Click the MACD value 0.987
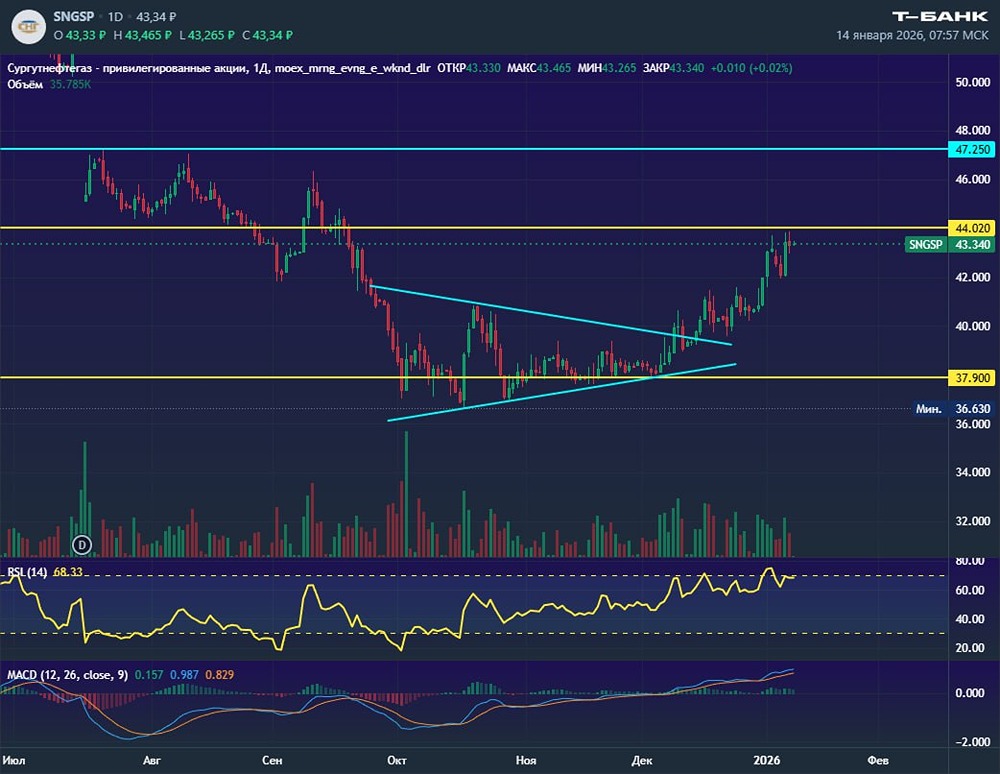The width and height of the screenshot is (1000, 774). coord(184,675)
